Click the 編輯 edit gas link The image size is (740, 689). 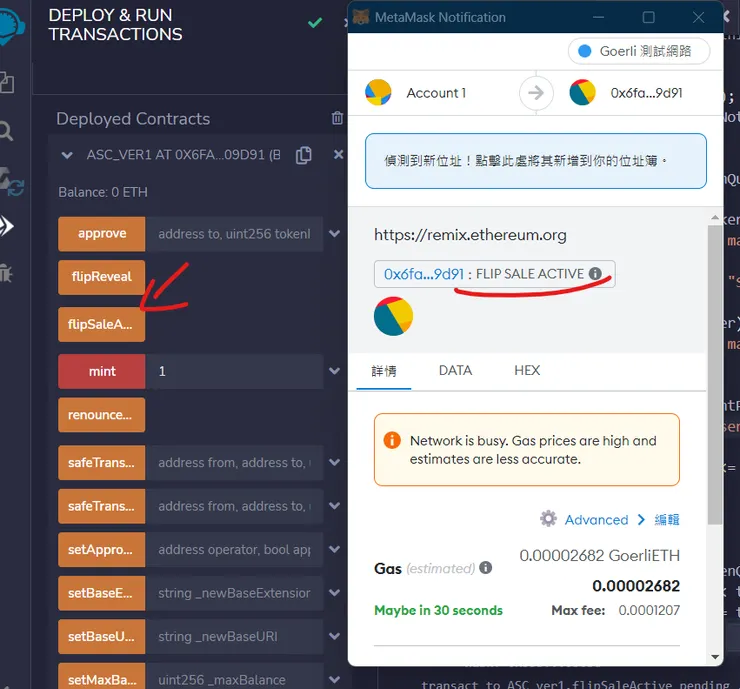(x=666, y=520)
